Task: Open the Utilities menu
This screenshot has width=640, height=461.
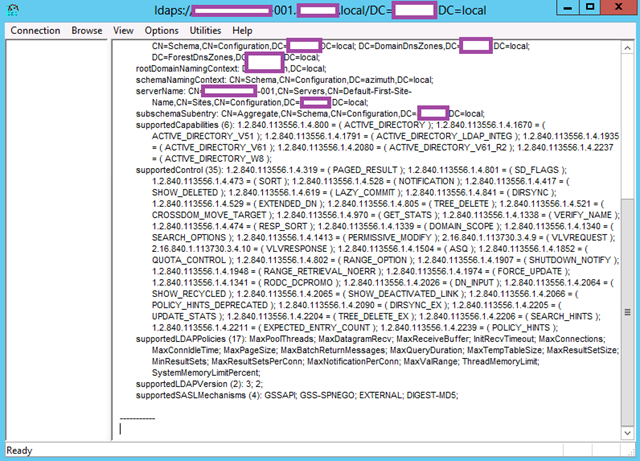Action: coord(205,31)
